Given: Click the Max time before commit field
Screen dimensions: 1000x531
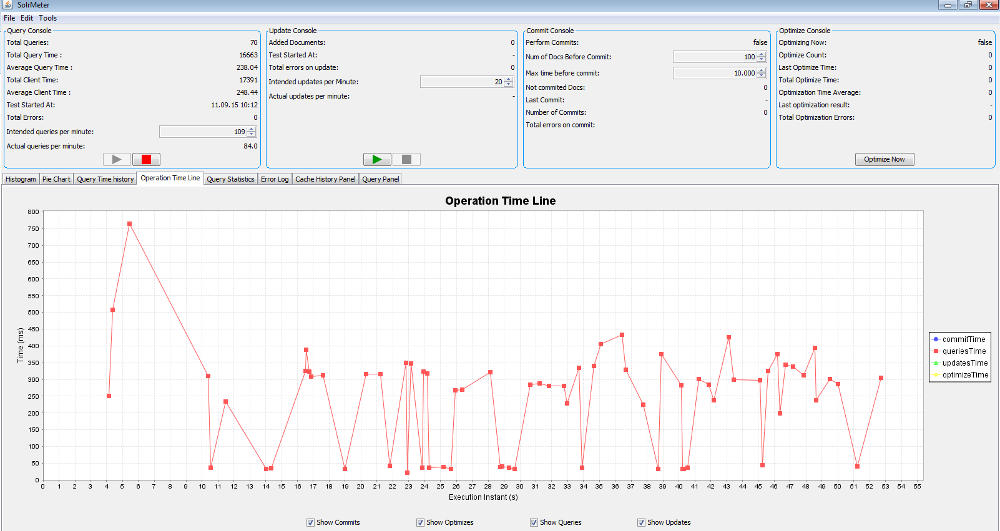Looking at the screenshot, I should click(714, 73).
